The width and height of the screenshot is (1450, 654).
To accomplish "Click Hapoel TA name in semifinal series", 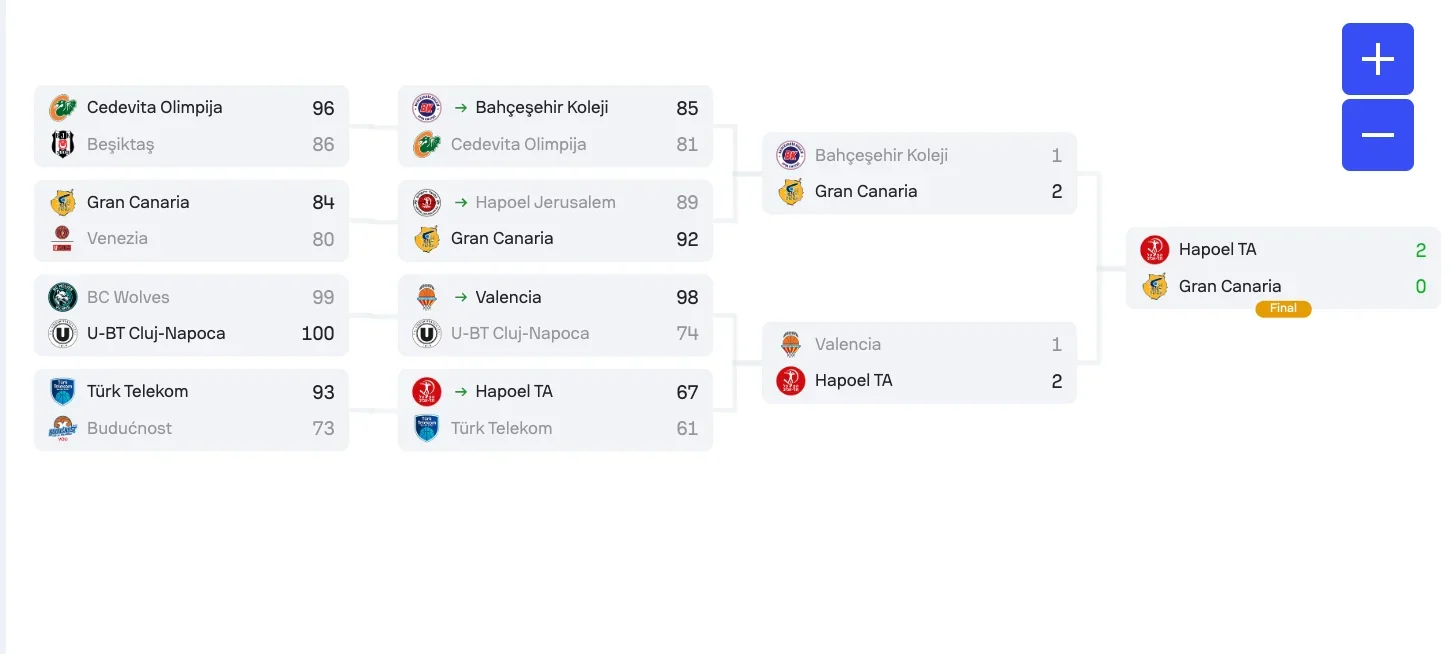I will (853, 380).
